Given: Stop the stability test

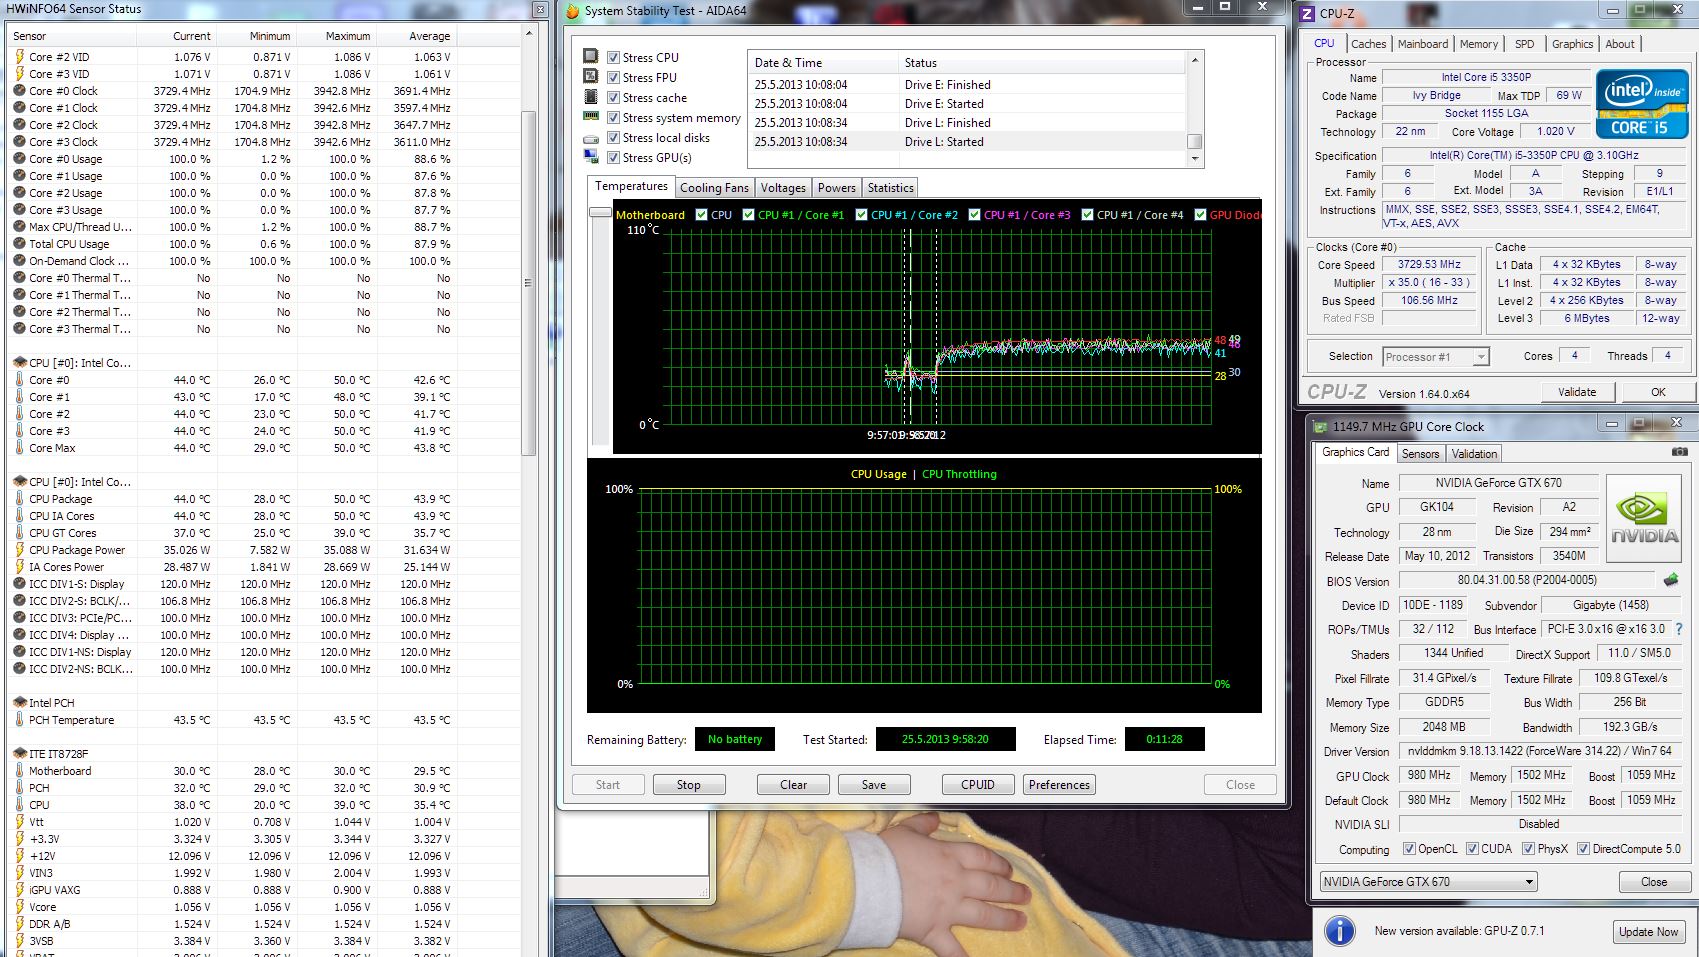Looking at the screenshot, I should coord(688,785).
